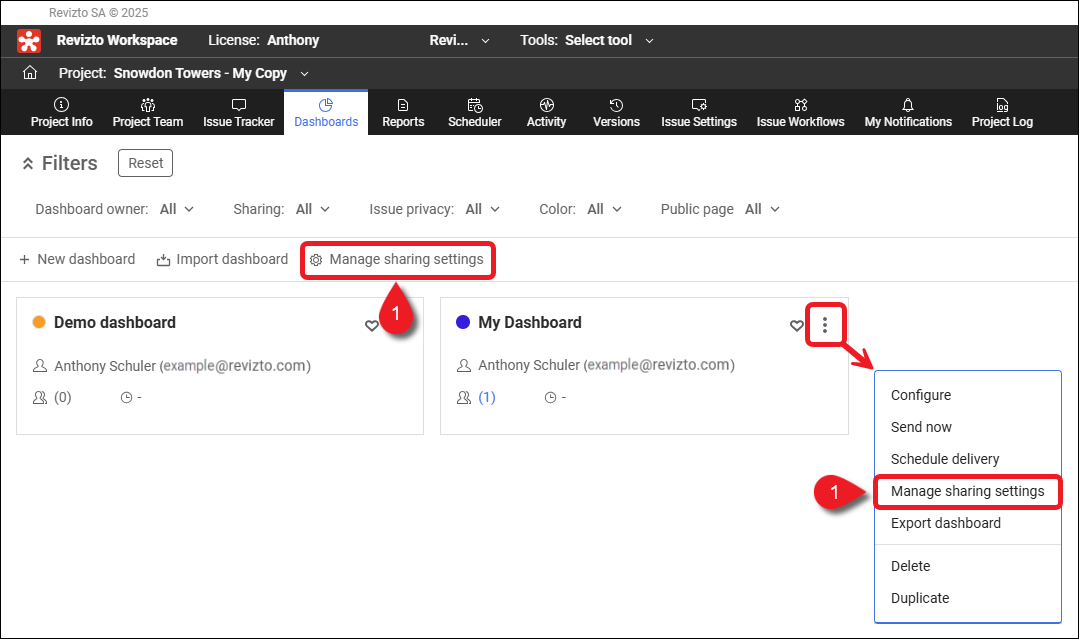Open My Notifications bell

907,113
